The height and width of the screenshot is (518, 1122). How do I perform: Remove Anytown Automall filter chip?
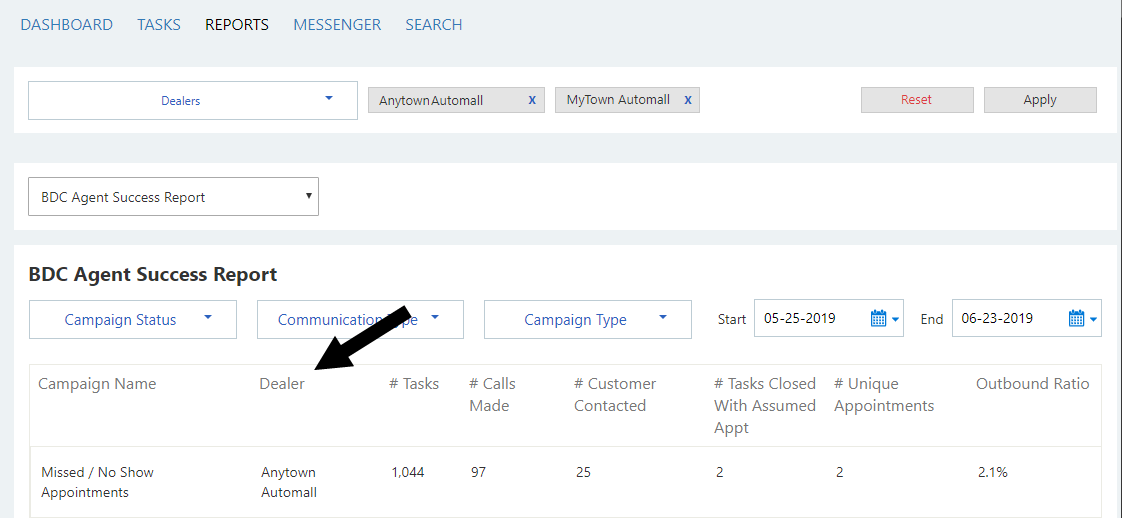[x=532, y=100]
